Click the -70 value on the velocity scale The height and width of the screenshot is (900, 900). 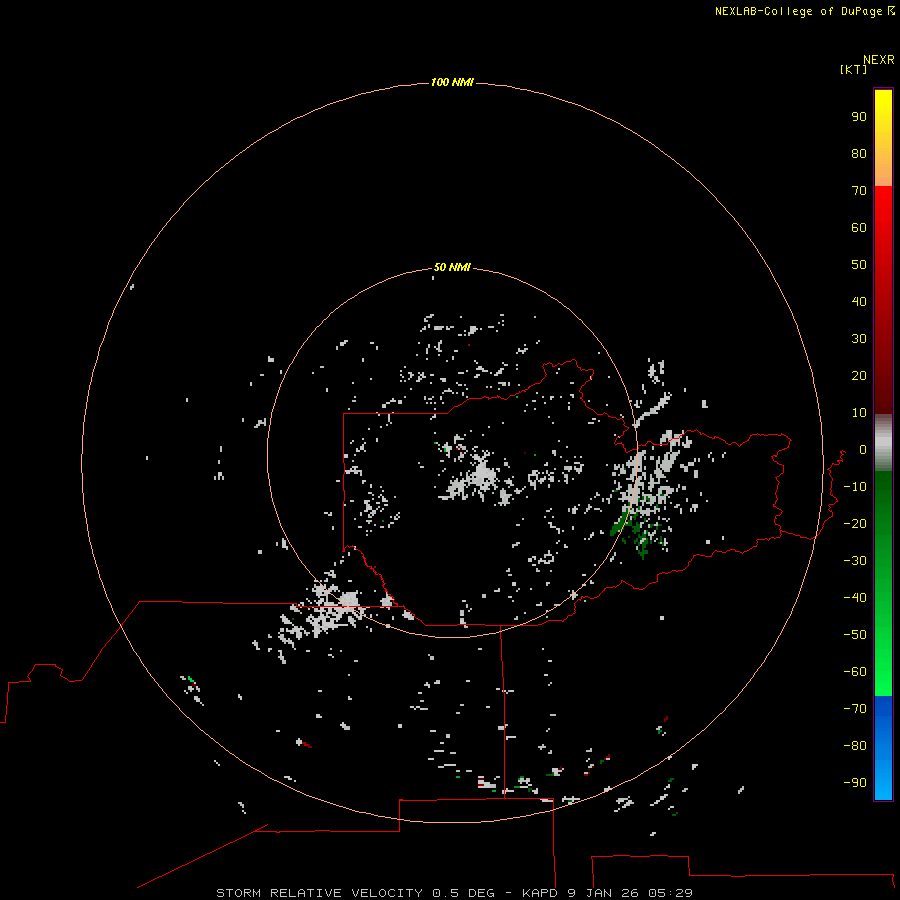point(855,708)
